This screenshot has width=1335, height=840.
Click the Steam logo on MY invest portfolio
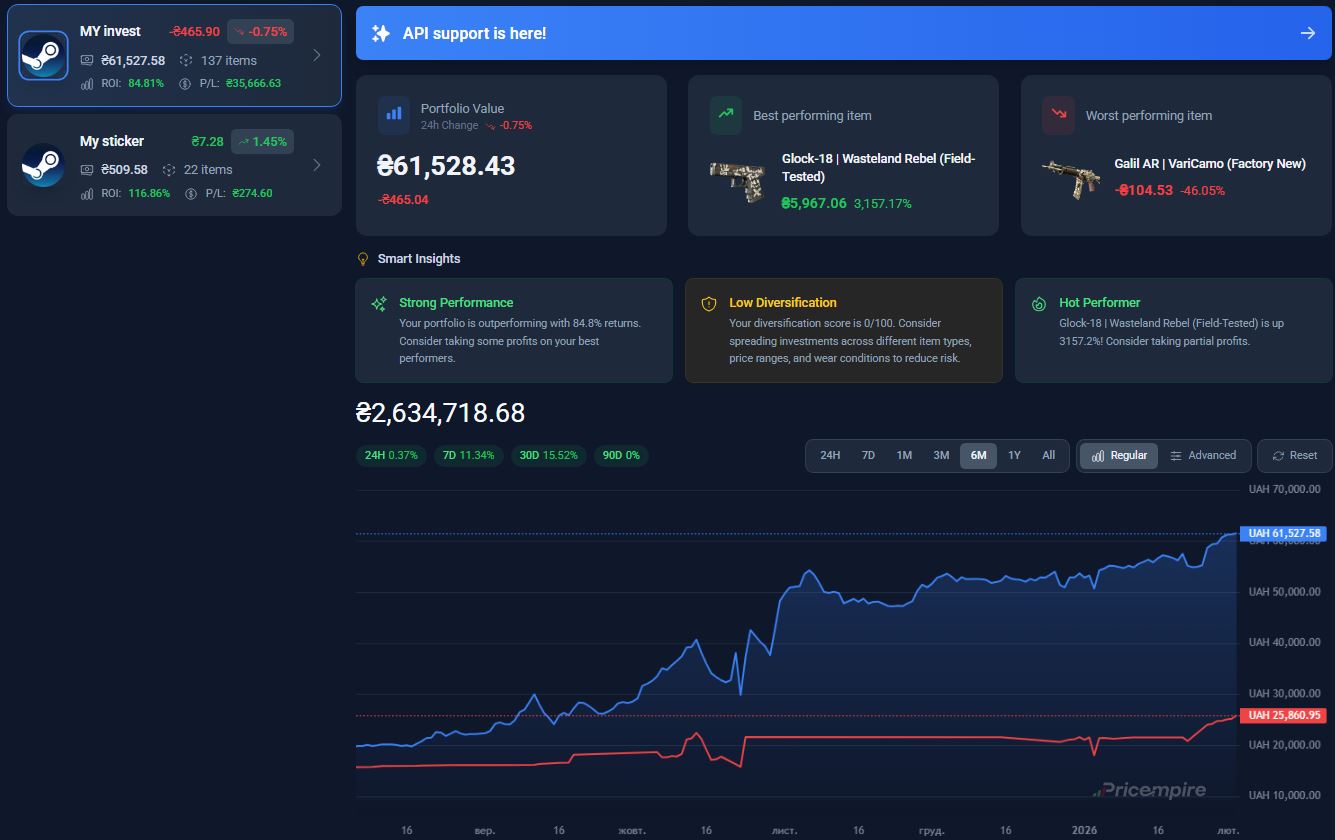[x=43, y=56]
